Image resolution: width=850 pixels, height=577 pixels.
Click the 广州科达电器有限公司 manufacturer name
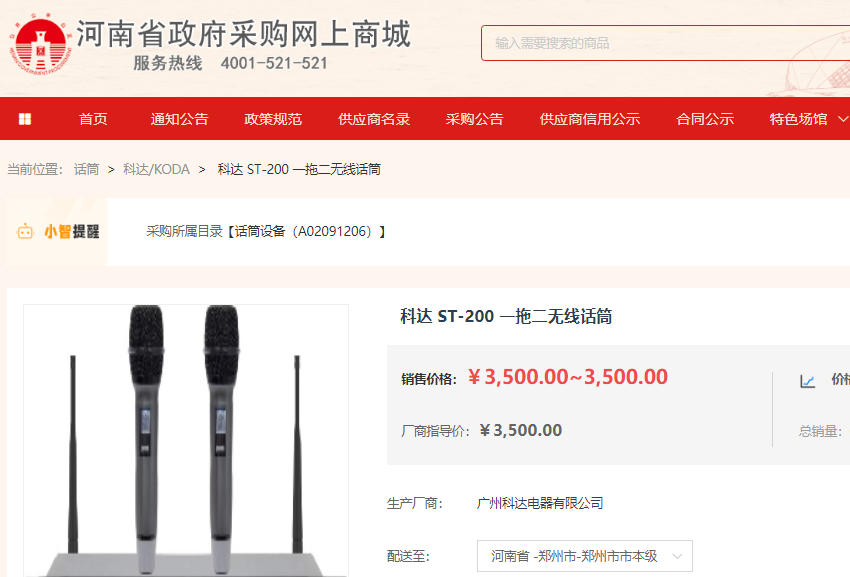[540, 503]
